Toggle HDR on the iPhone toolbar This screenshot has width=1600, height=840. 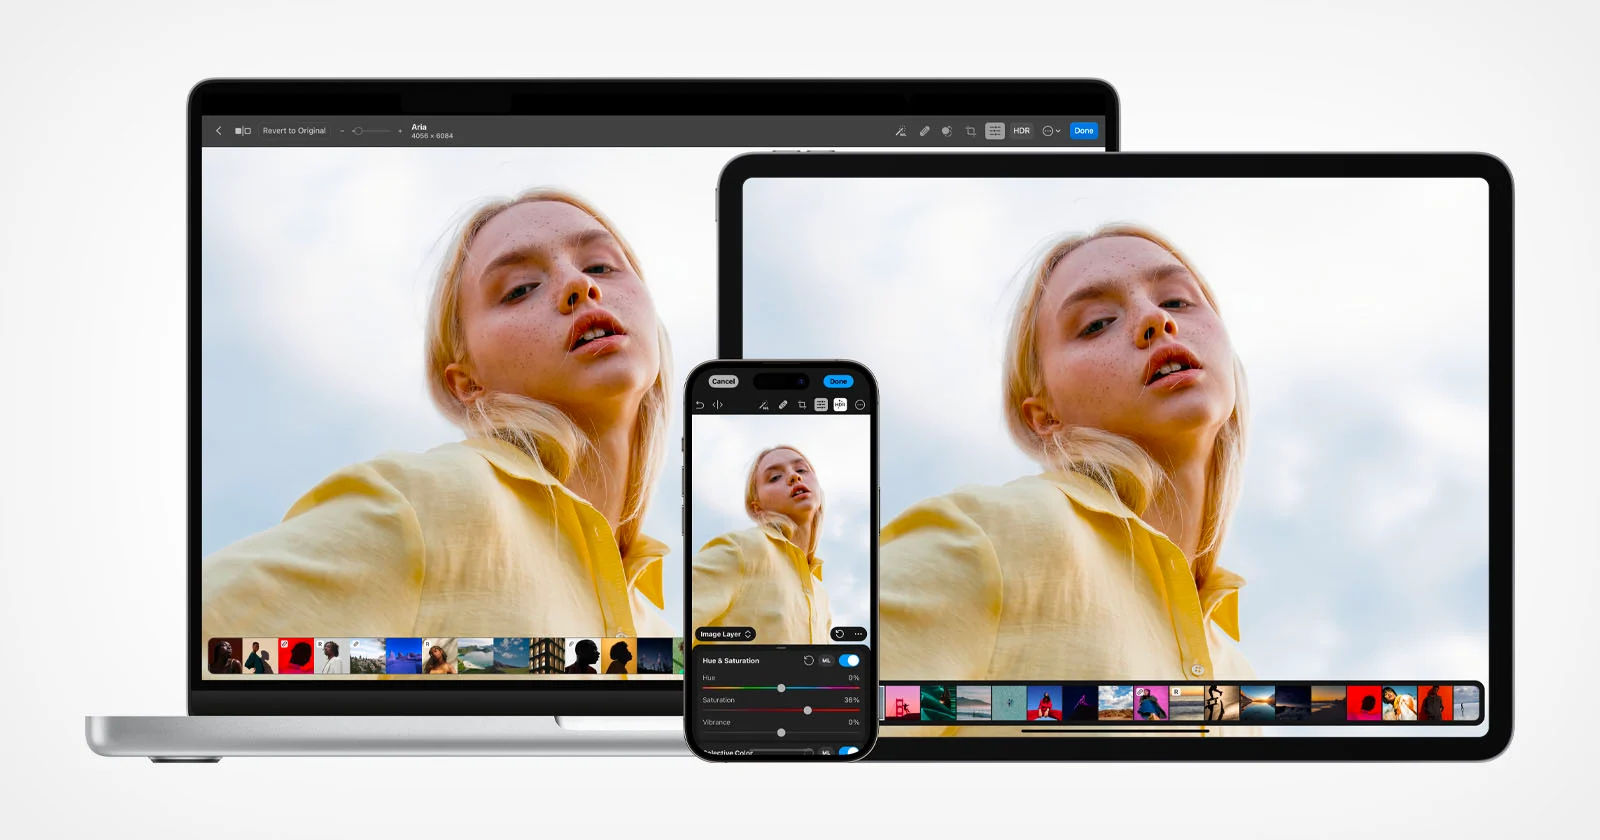click(x=840, y=405)
